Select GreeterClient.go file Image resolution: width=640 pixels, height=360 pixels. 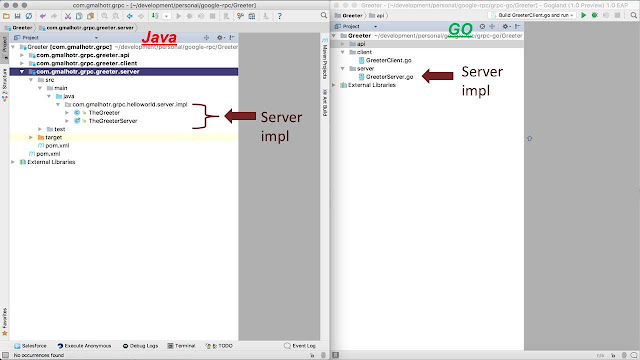point(389,60)
